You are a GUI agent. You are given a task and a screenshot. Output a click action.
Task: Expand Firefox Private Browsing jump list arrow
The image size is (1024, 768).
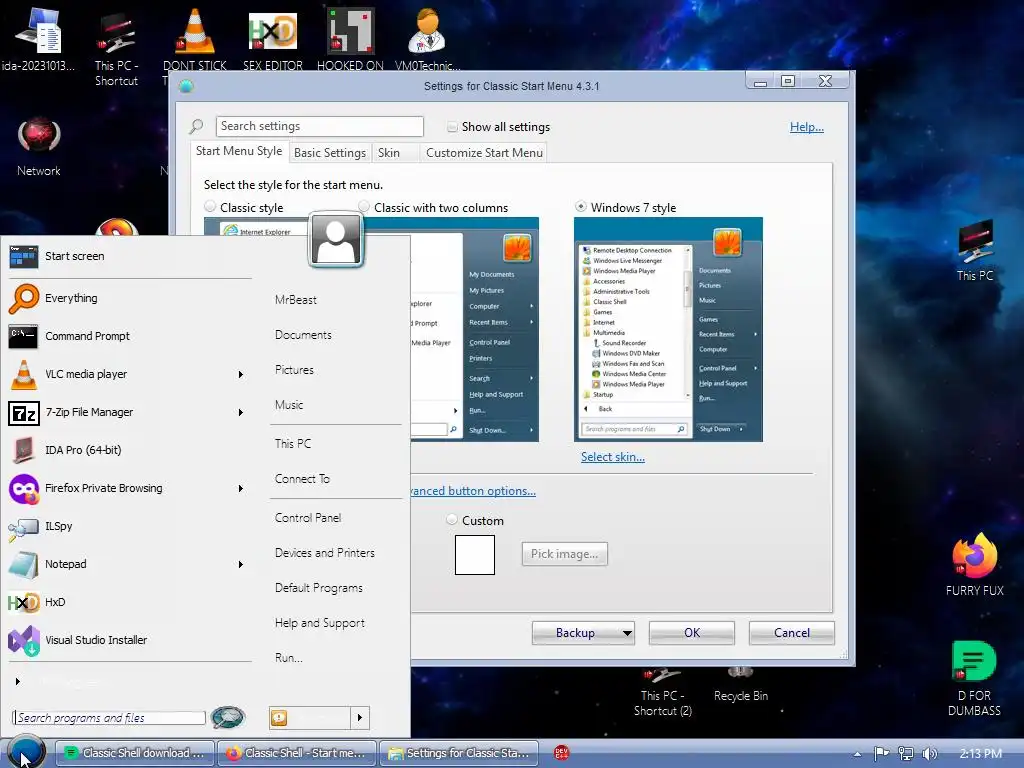pyautogui.click(x=241, y=488)
